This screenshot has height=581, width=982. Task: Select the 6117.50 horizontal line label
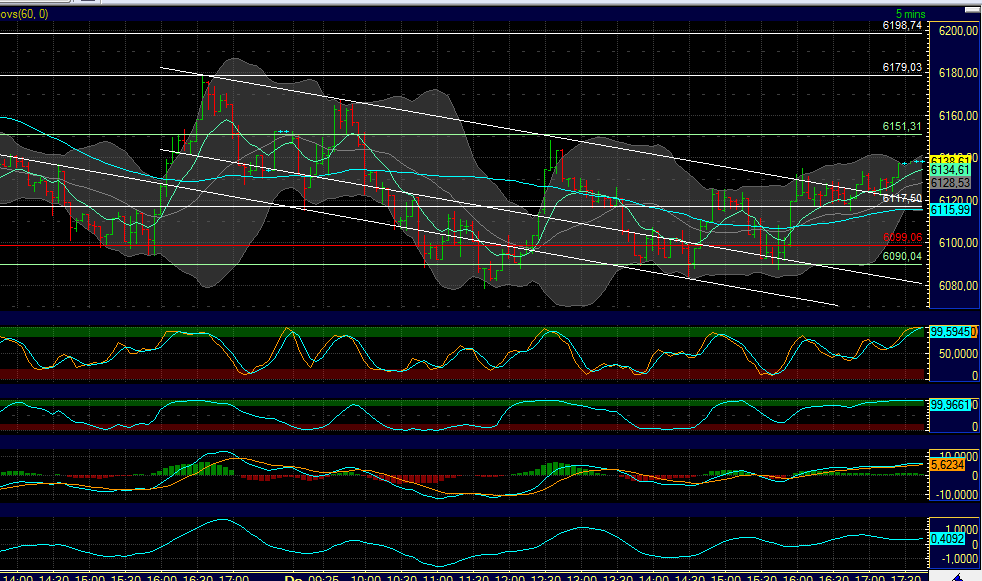click(900, 199)
